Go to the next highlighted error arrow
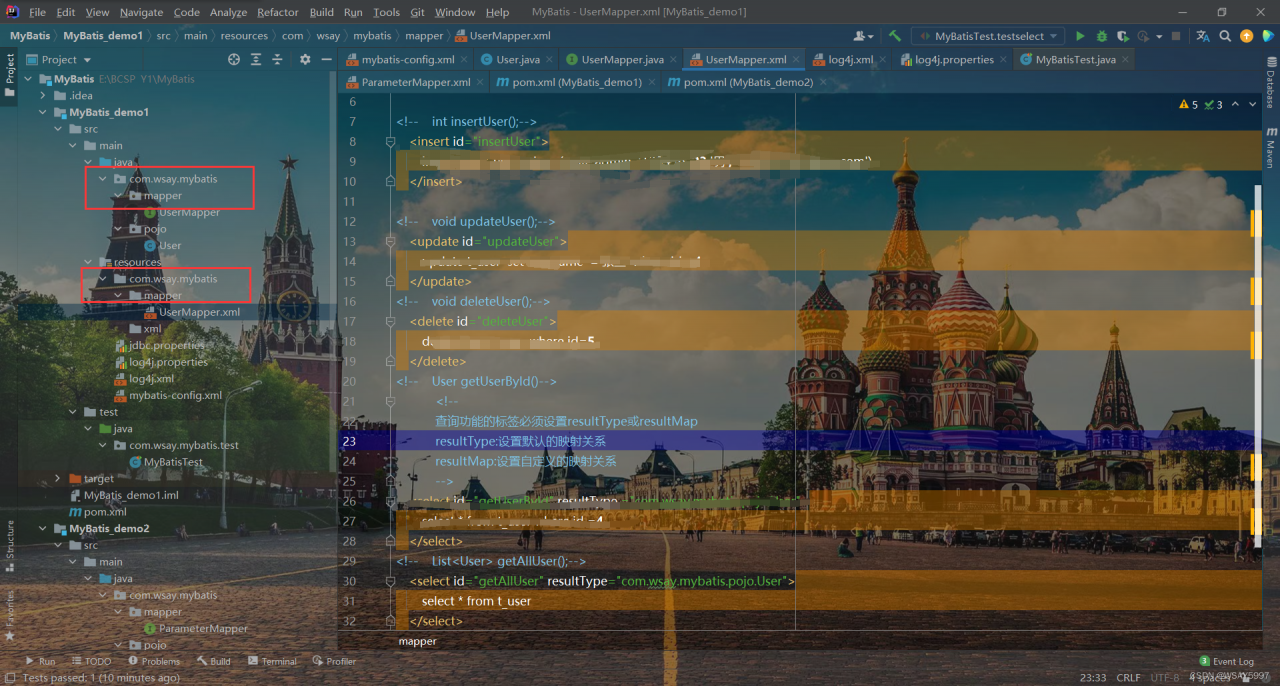1280x686 pixels. 1254,104
